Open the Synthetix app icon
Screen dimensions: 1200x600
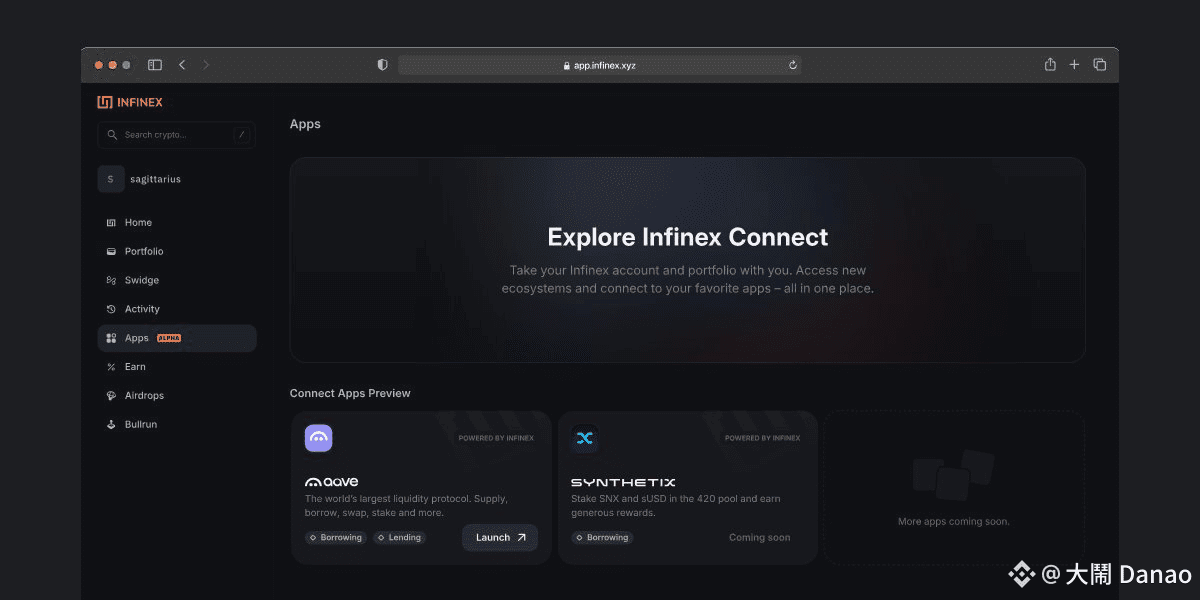[585, 438]
